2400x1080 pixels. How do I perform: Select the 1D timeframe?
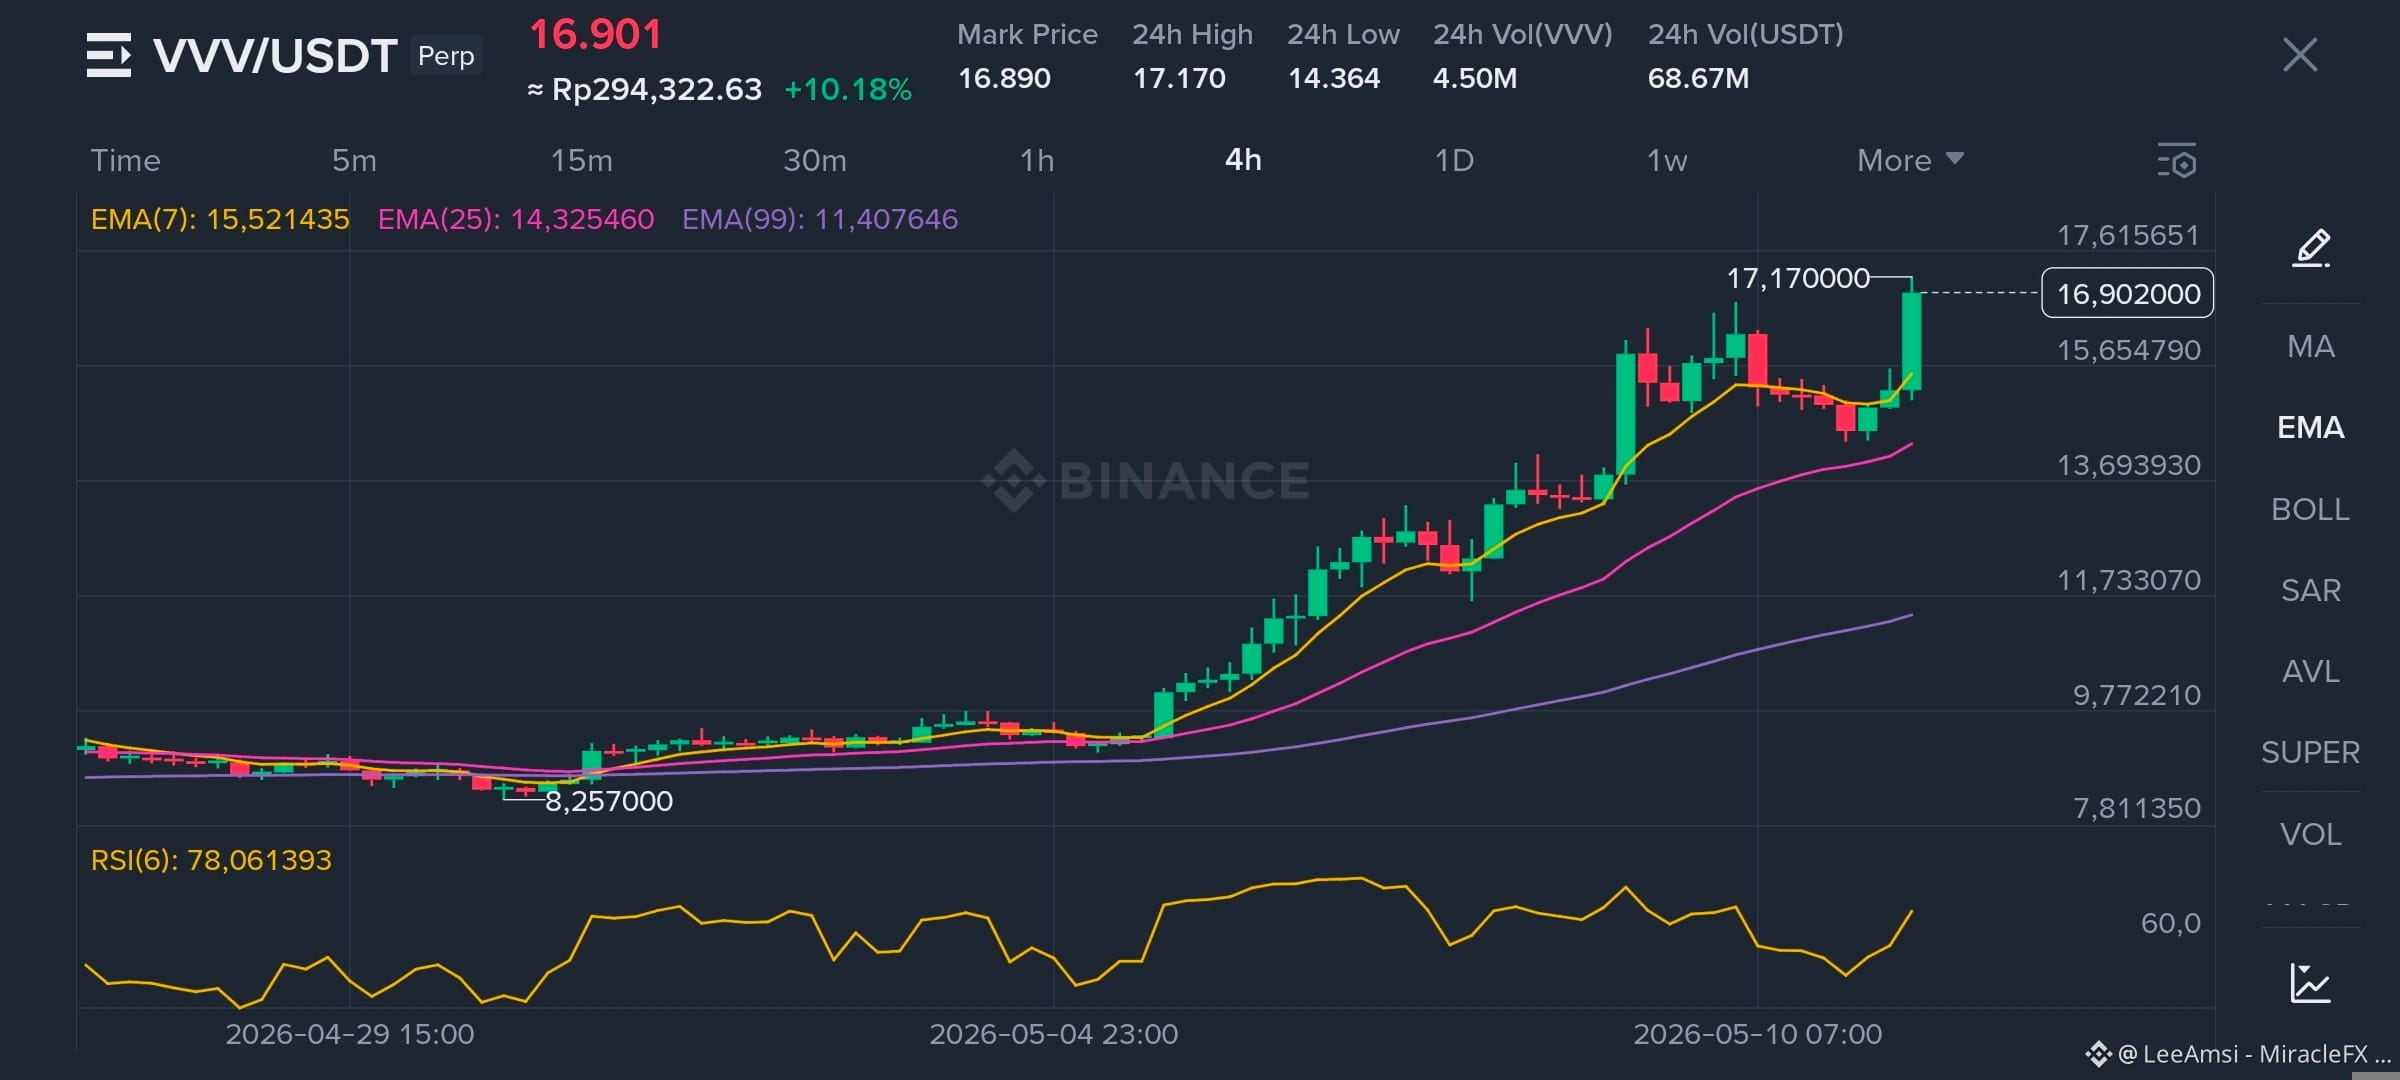(1454, 160)
